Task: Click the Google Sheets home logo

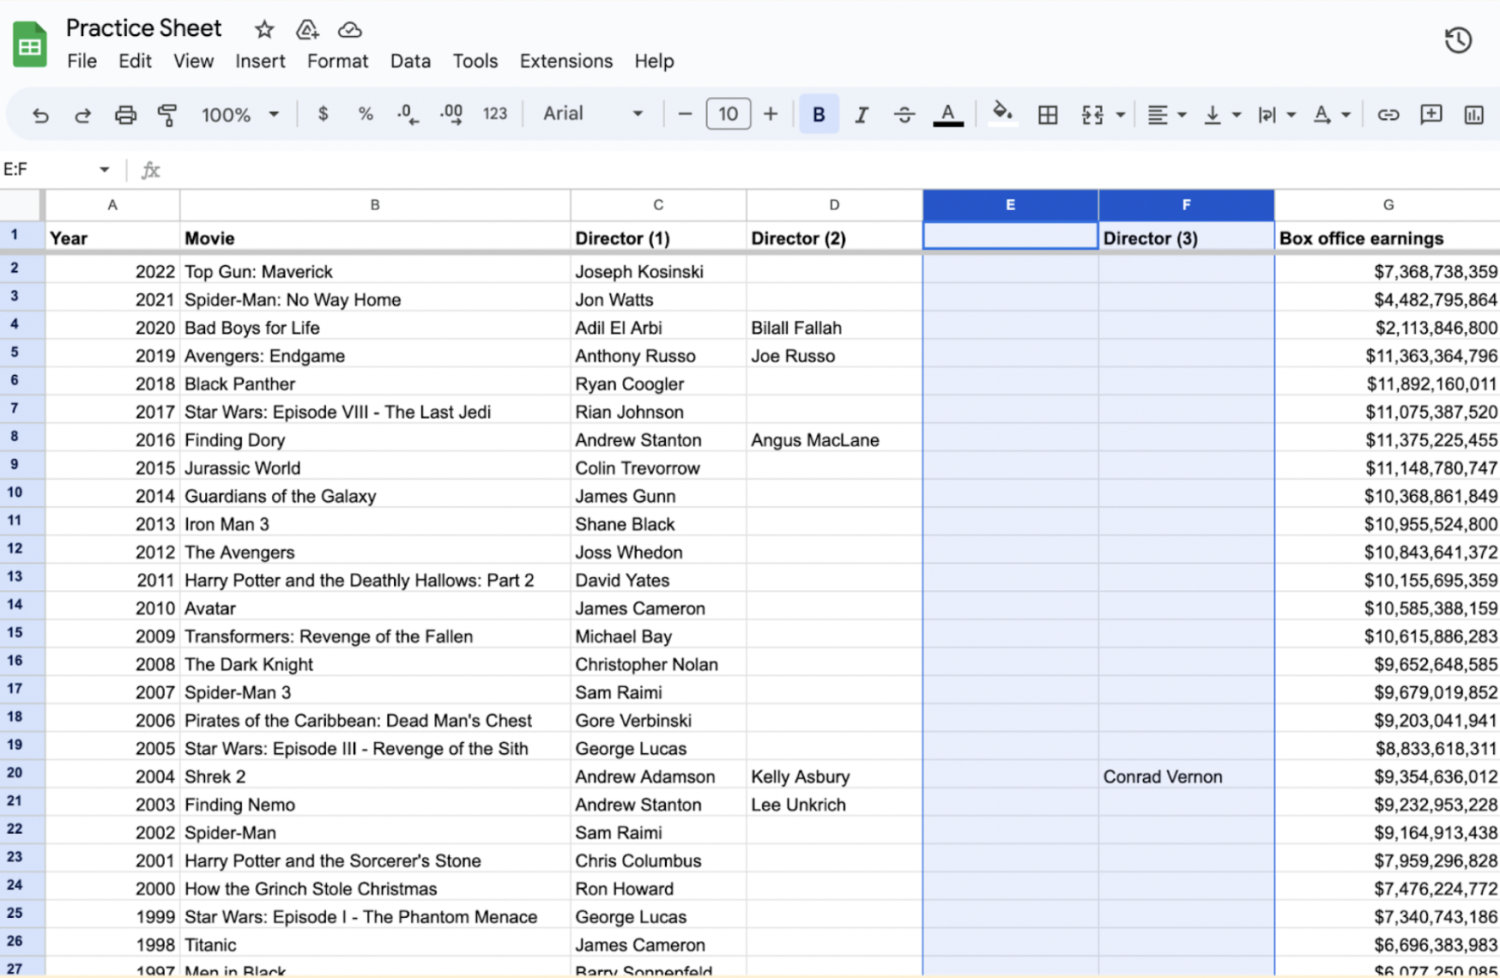Action: pos(30,45)
